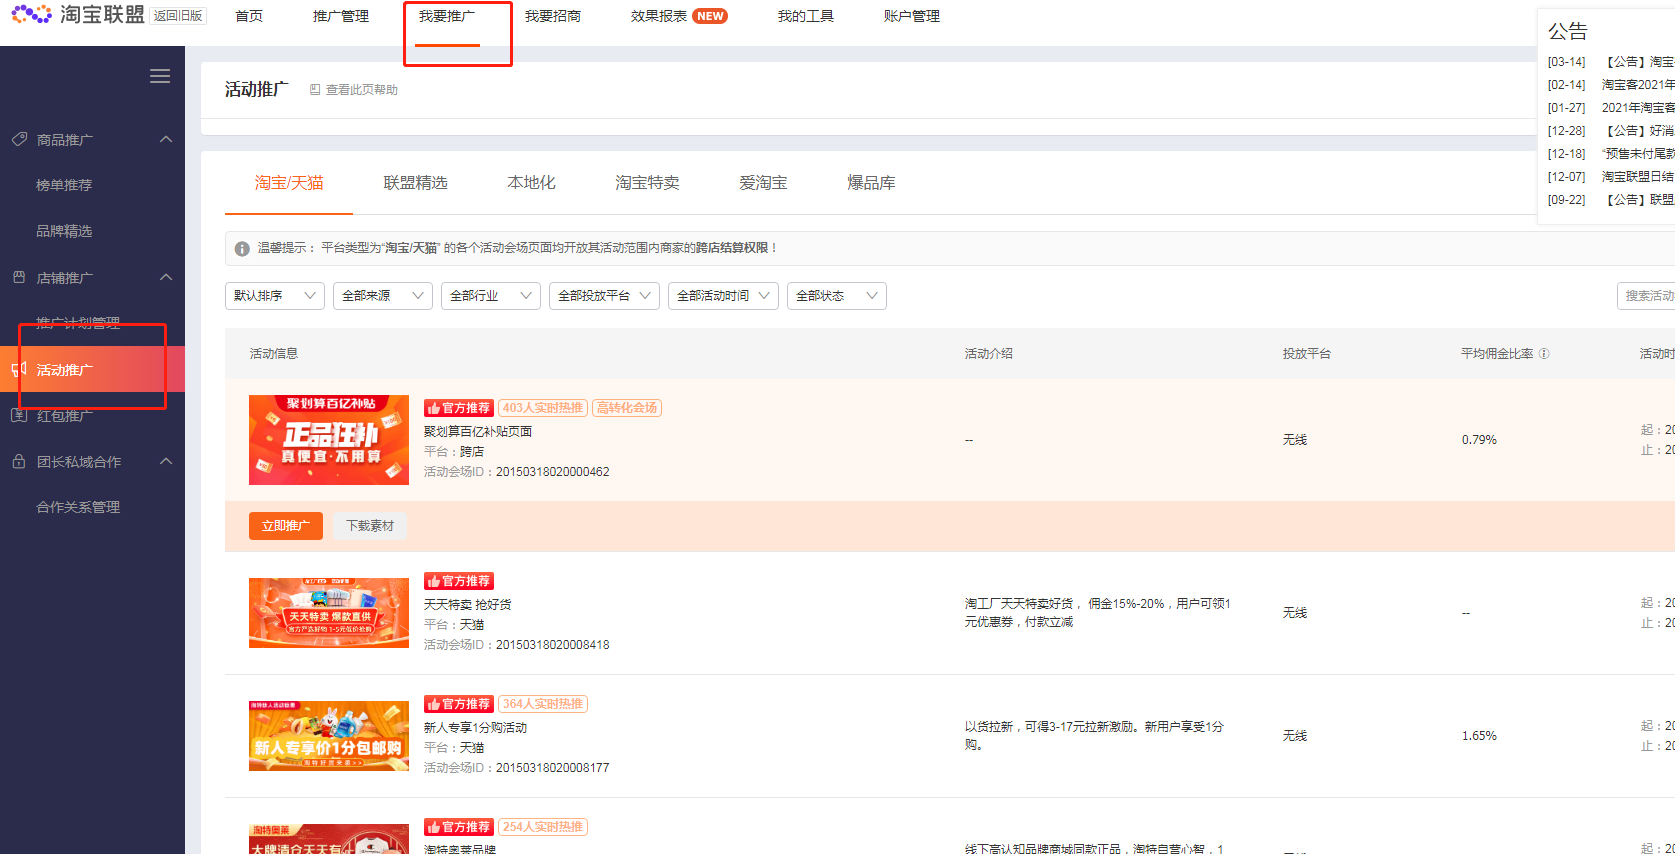The image size is (1675, 854).
Task: Collapse the 商品推广 sidebar section chevron
Action: tap(166, 139)
